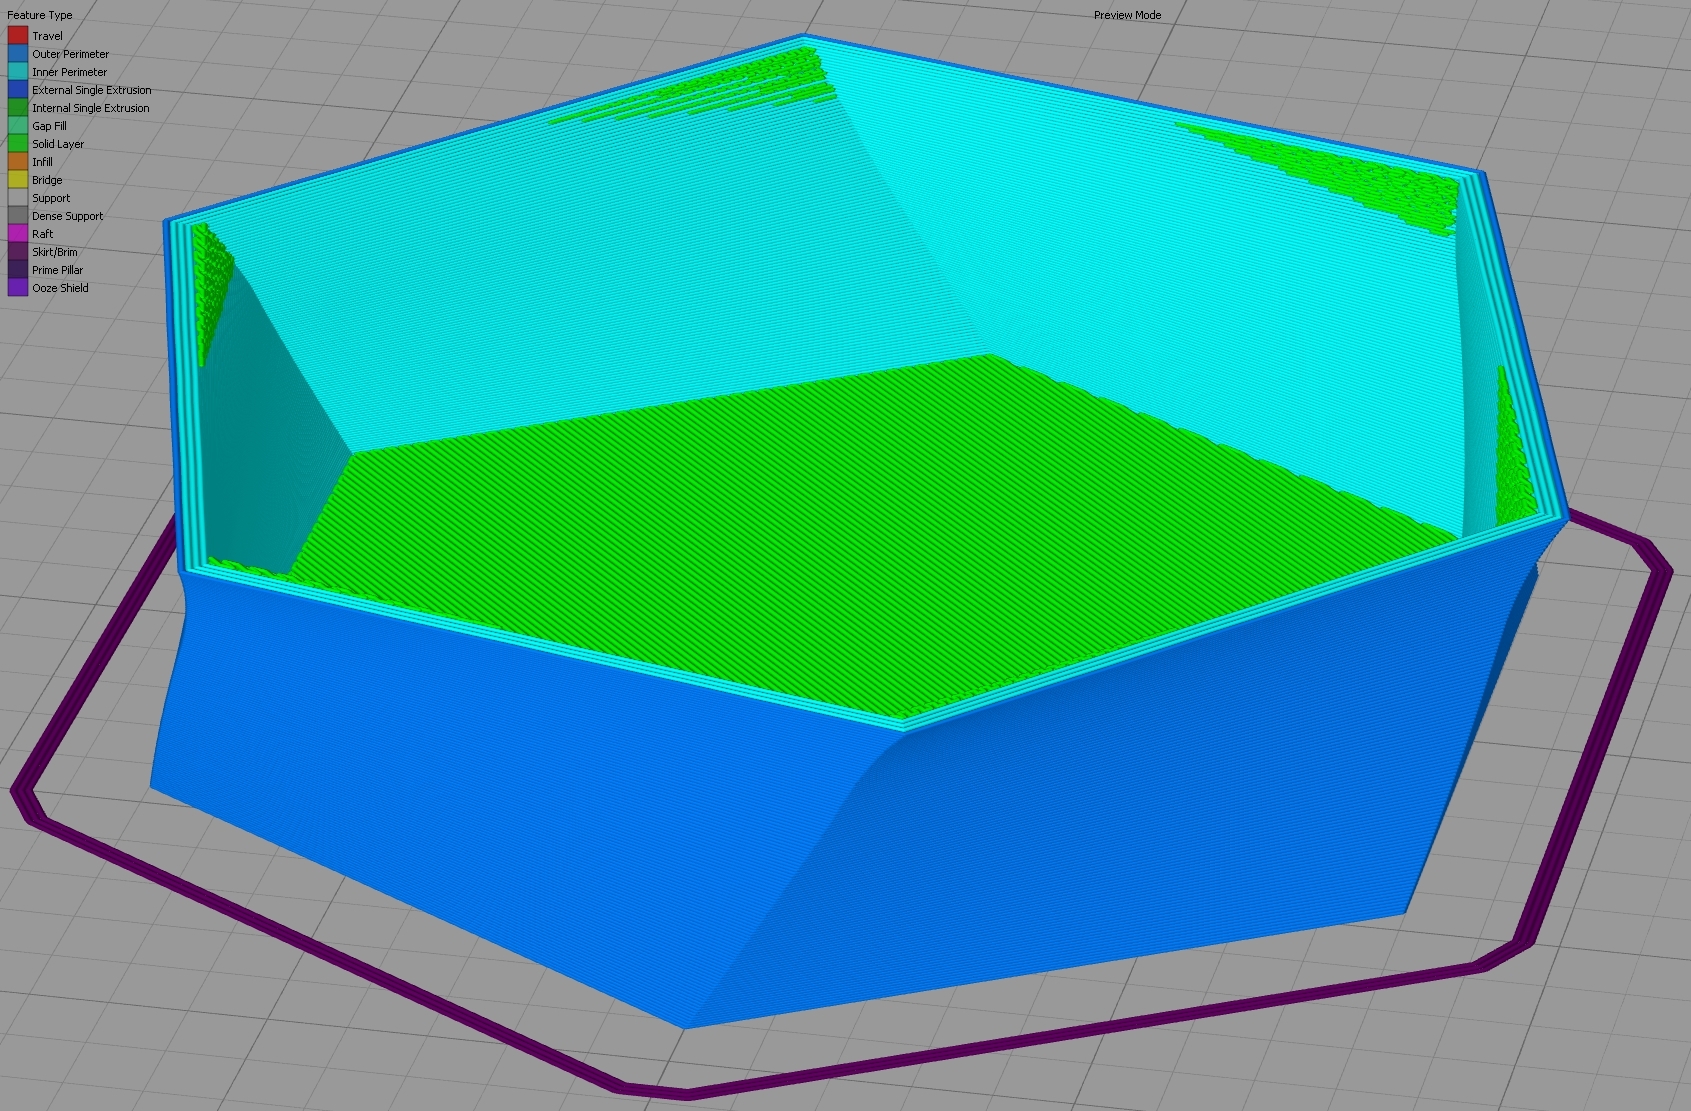Expand the Feature Type legend header
This screenshot has height=1111, width=1691.
(40, 14)
